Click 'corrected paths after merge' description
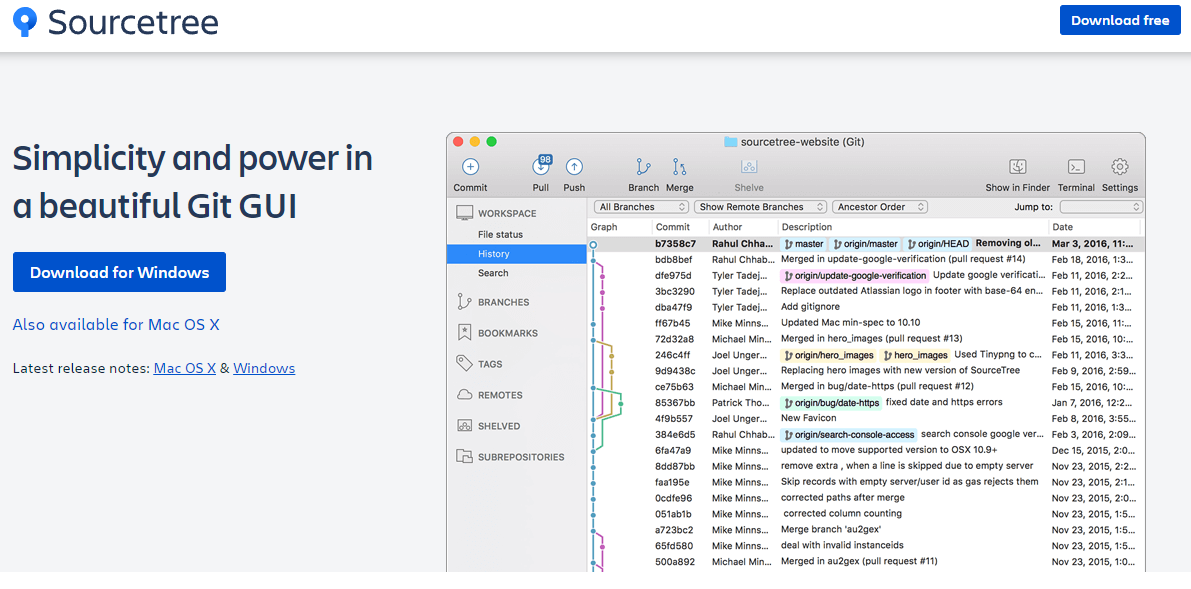 [x=842, y=498]
